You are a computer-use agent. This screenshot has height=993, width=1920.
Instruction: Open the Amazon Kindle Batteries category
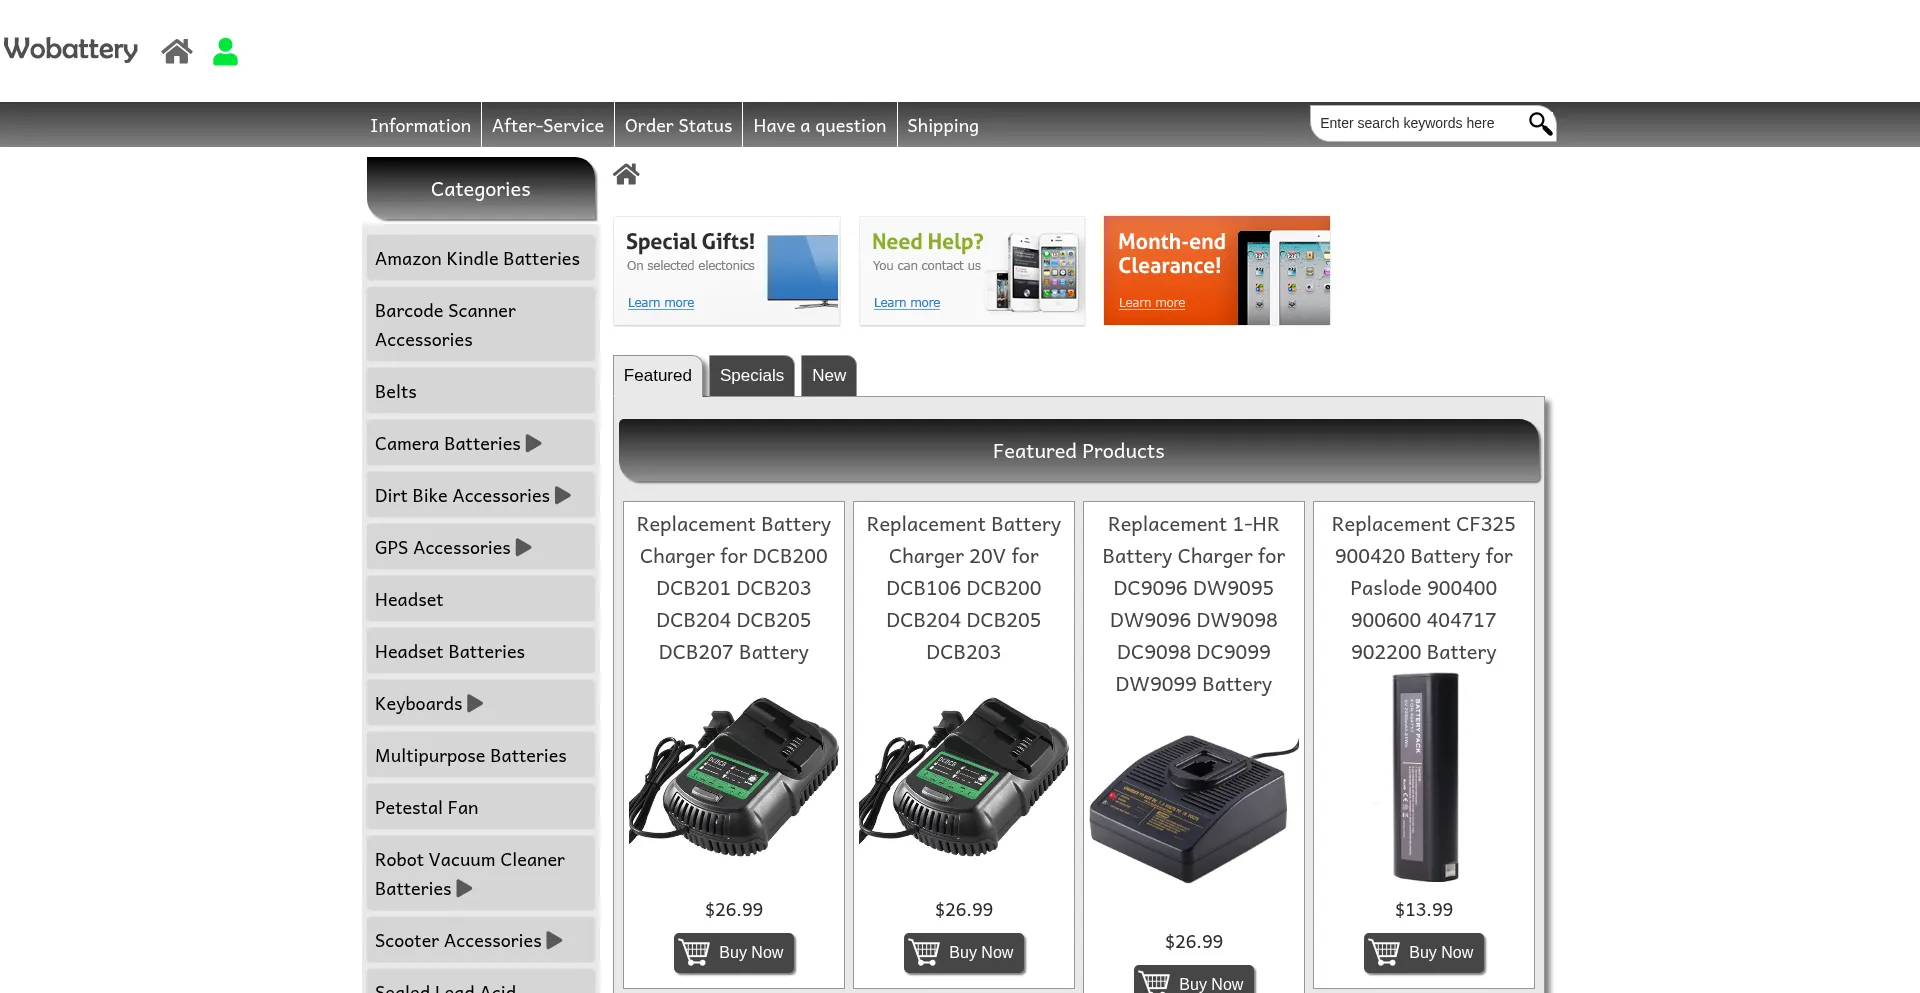pos(477,259)
